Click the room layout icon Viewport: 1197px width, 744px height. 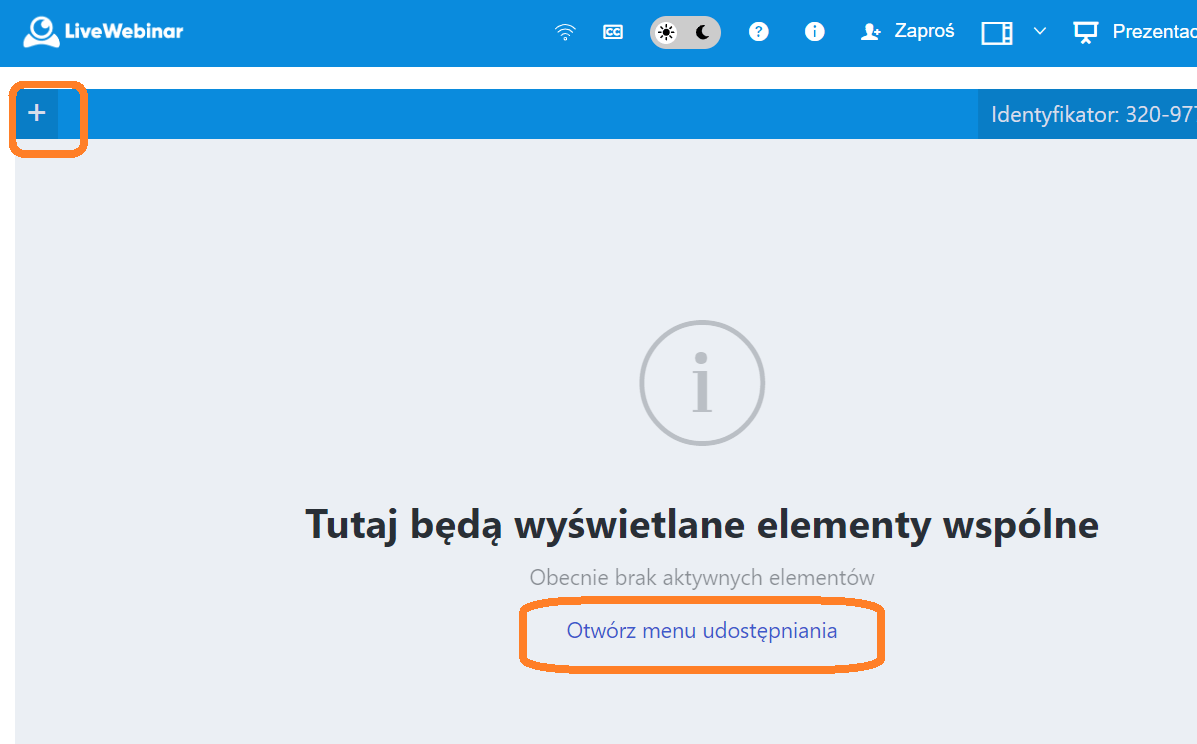click(x=997, y=32)
